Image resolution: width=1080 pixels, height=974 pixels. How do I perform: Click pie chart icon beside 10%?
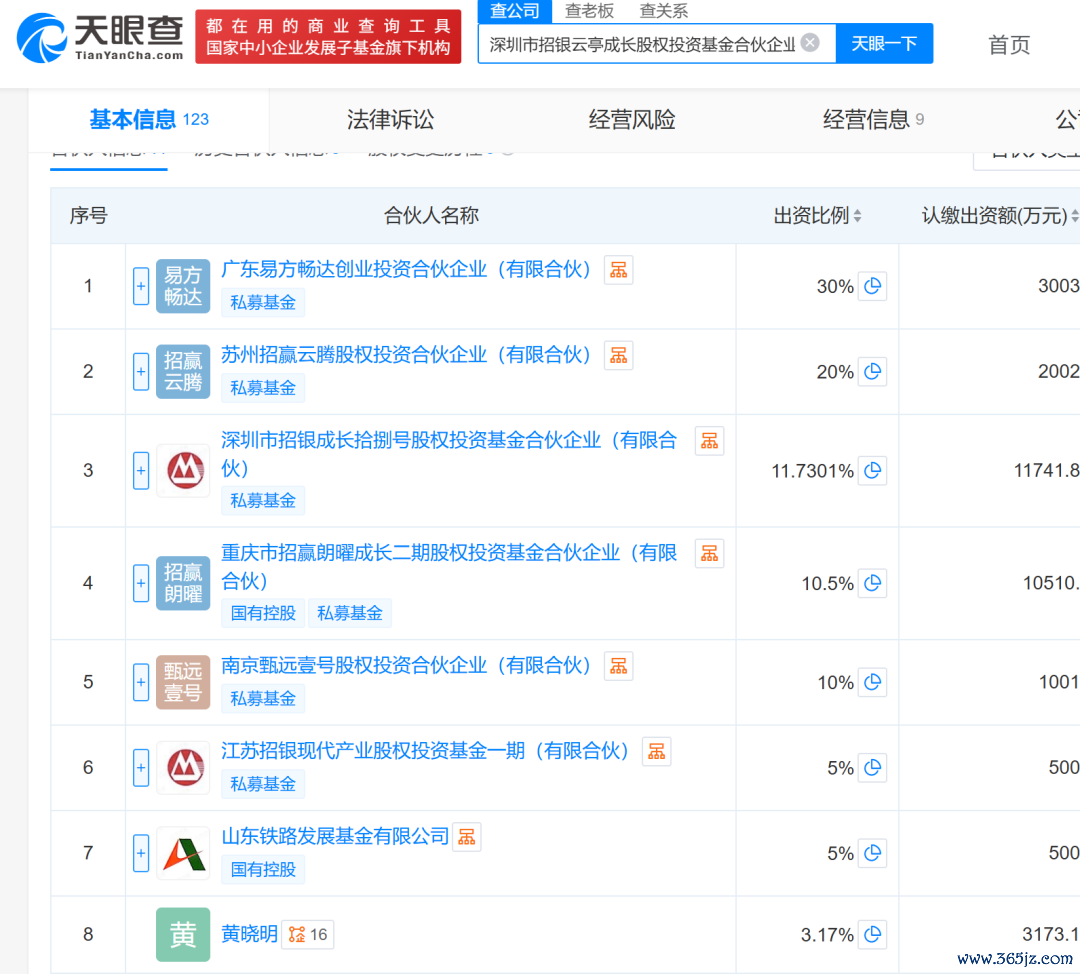point(872,682)
